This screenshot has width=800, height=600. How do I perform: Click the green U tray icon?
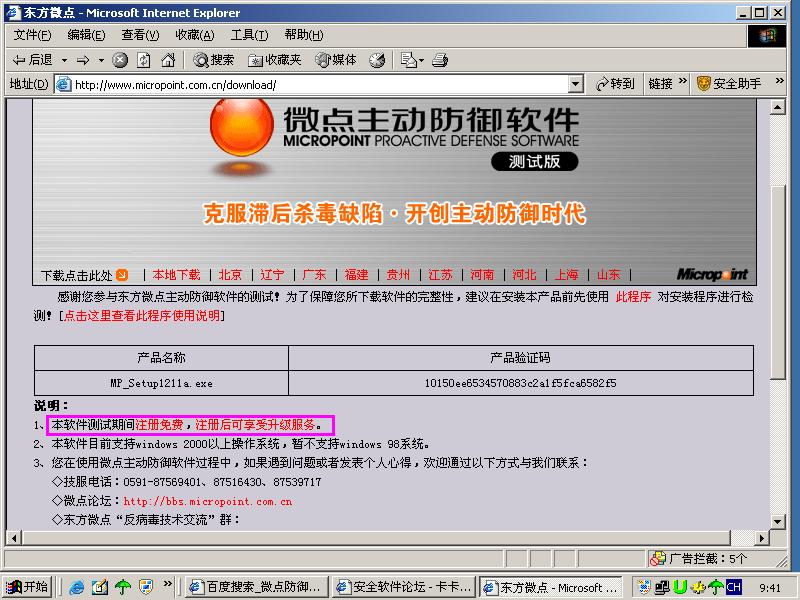680,588
